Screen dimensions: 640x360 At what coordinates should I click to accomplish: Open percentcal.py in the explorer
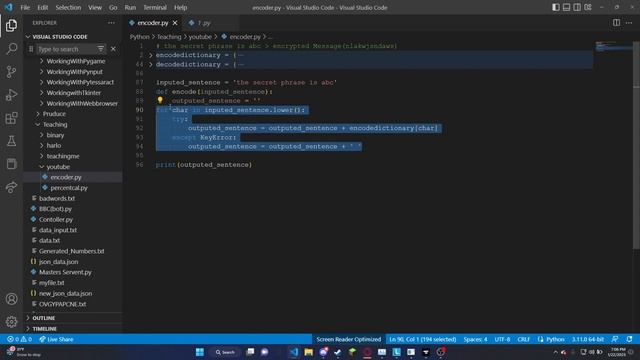(69, 188)
